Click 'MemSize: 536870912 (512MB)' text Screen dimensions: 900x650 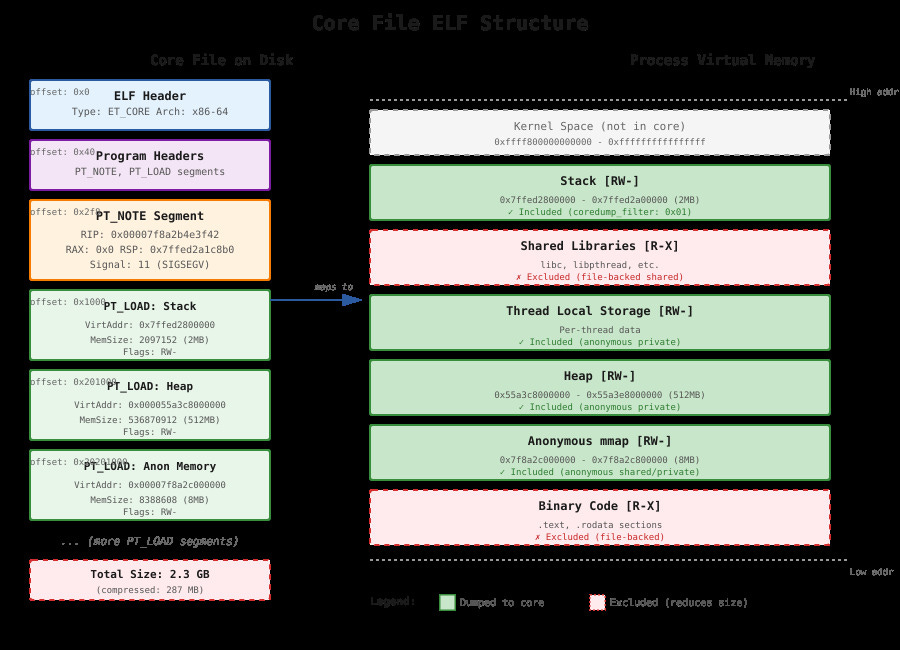click(x=150, y=419)
